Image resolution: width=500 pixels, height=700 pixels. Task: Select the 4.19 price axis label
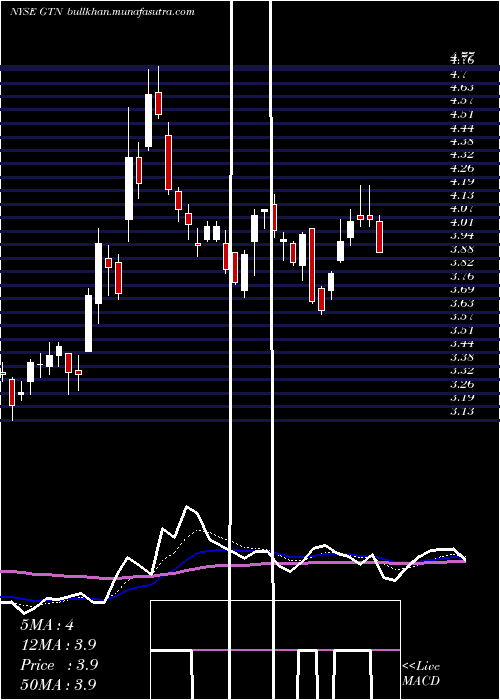[462, 182]
